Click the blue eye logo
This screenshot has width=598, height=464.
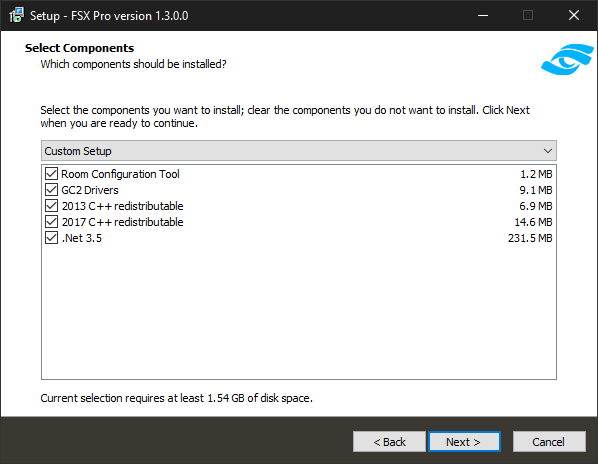[567, 59]
